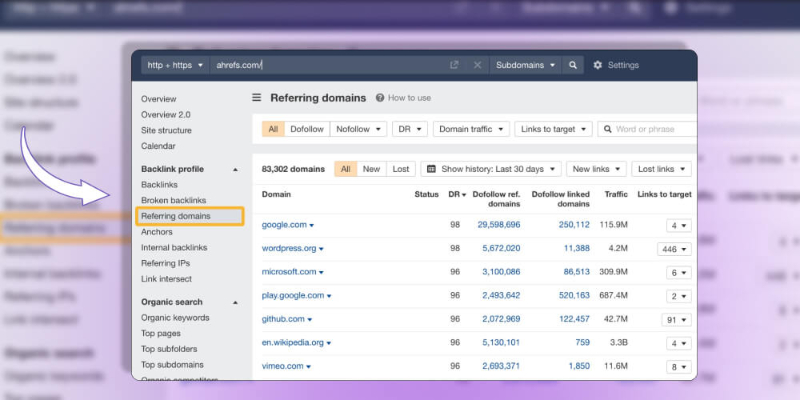Open wordpress.org links to target dropdown (446)
This screenshot has height=400, width=800.
[x=674, y=249]
